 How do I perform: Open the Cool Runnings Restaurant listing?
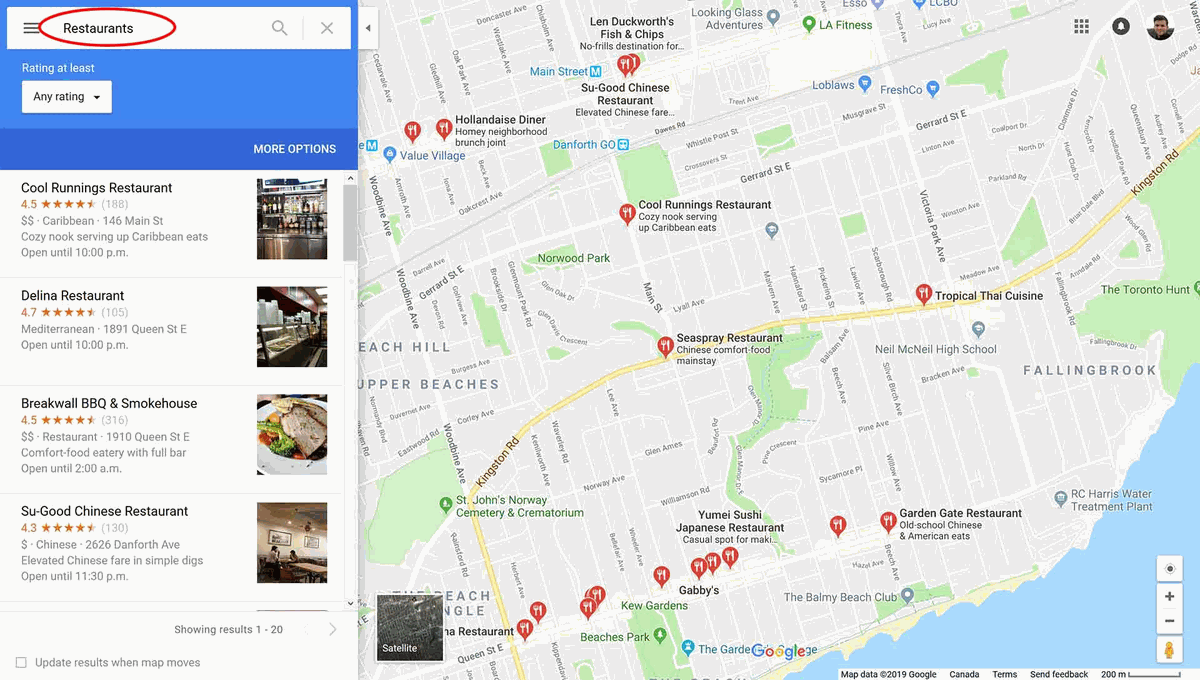tap(173, 223)
